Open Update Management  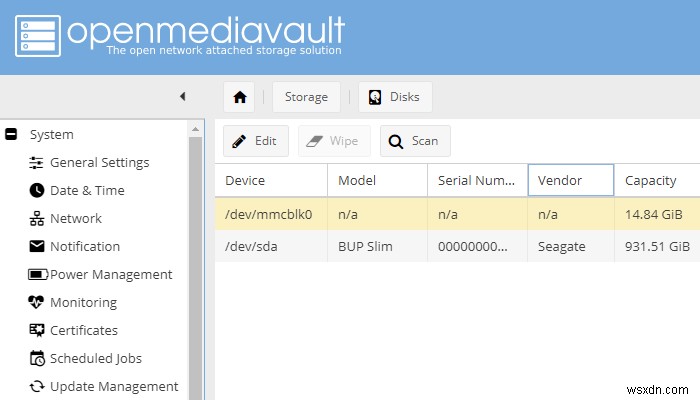point(114,387)
